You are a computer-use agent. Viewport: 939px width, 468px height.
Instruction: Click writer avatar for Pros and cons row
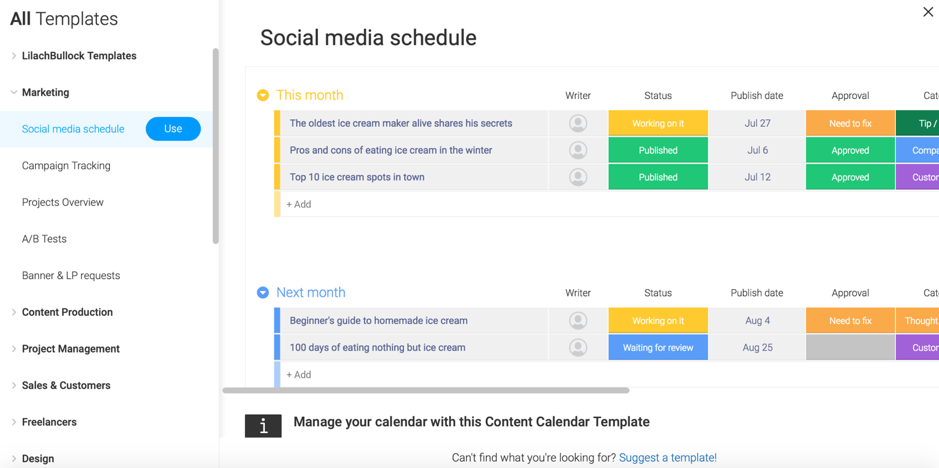[578, 150]
